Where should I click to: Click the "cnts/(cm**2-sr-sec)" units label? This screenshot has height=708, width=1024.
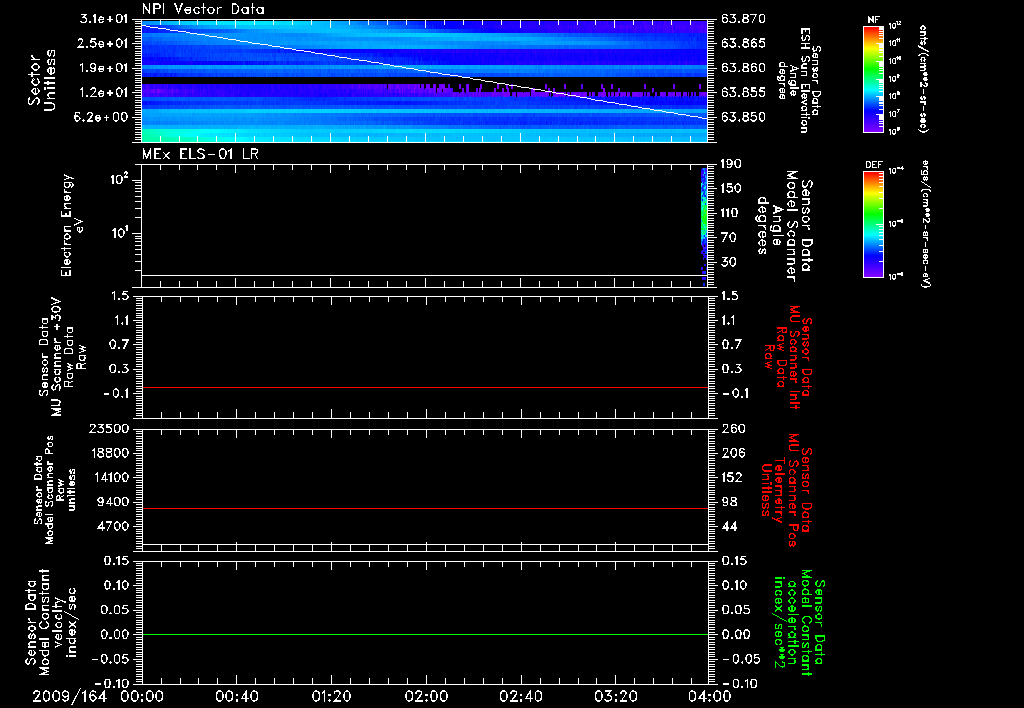tap(923, 78)
